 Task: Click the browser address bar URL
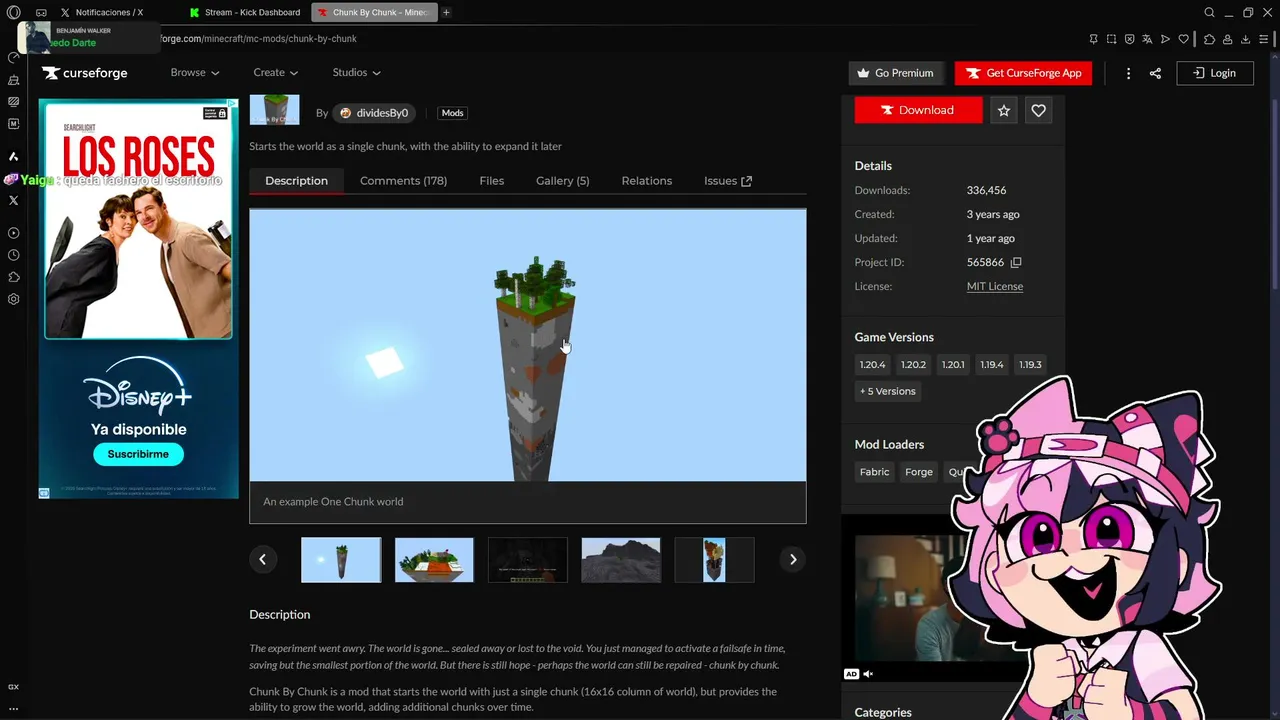[x=258, y=39]
